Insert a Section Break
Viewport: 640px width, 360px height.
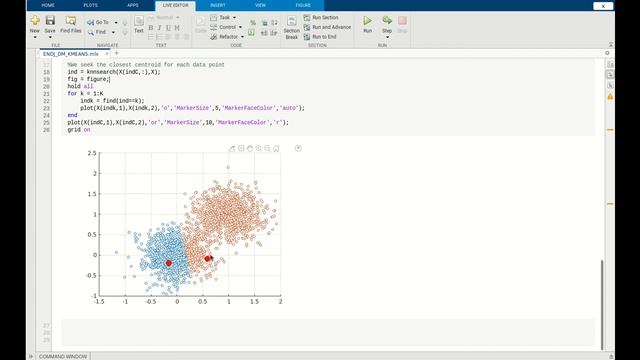(x=291, y=27)
